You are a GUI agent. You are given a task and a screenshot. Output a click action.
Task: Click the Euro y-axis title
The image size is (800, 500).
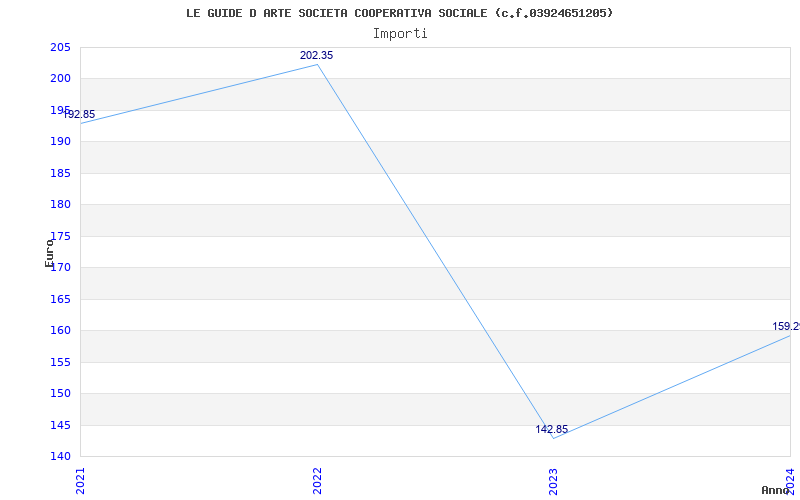click(x=49, y=253)
